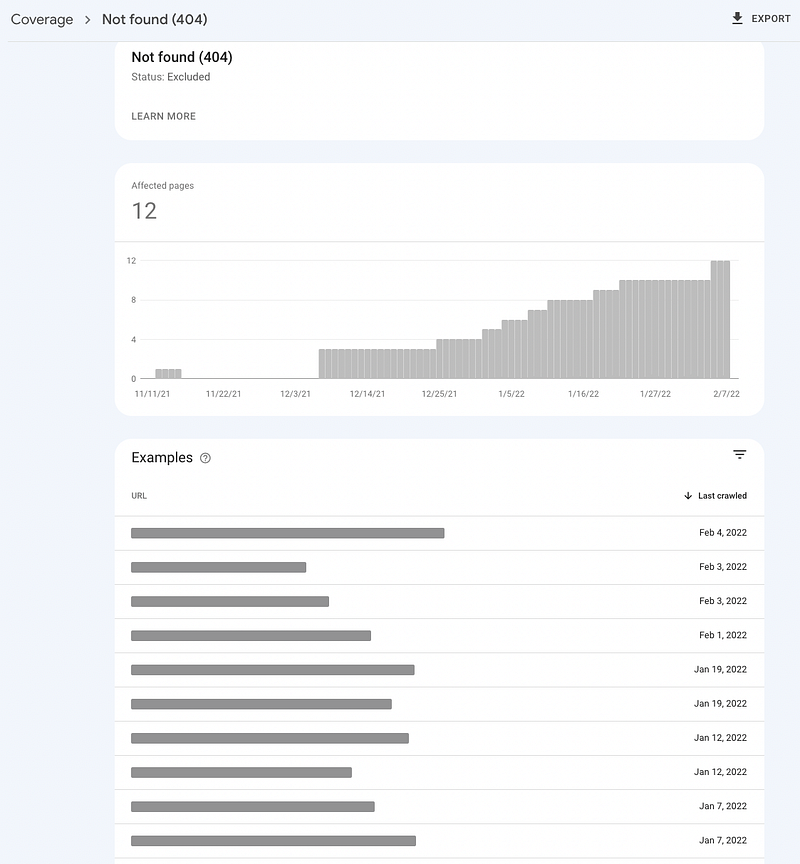Select the first Jan 19, 2022 URL row

click(439, 669)
